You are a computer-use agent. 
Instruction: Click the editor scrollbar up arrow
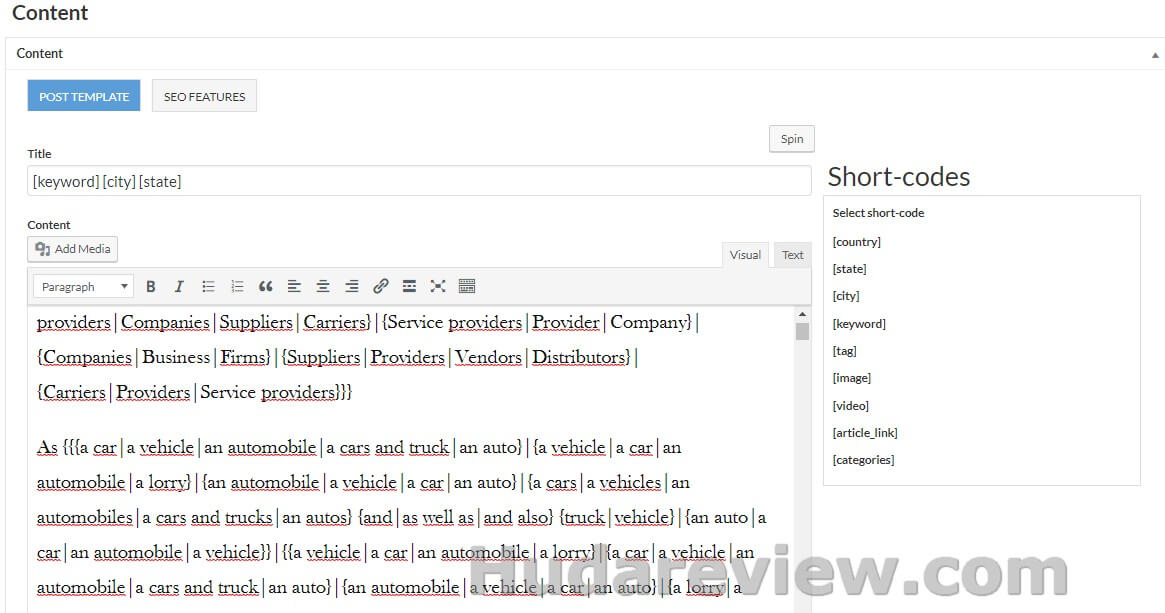tap(802, 314)
